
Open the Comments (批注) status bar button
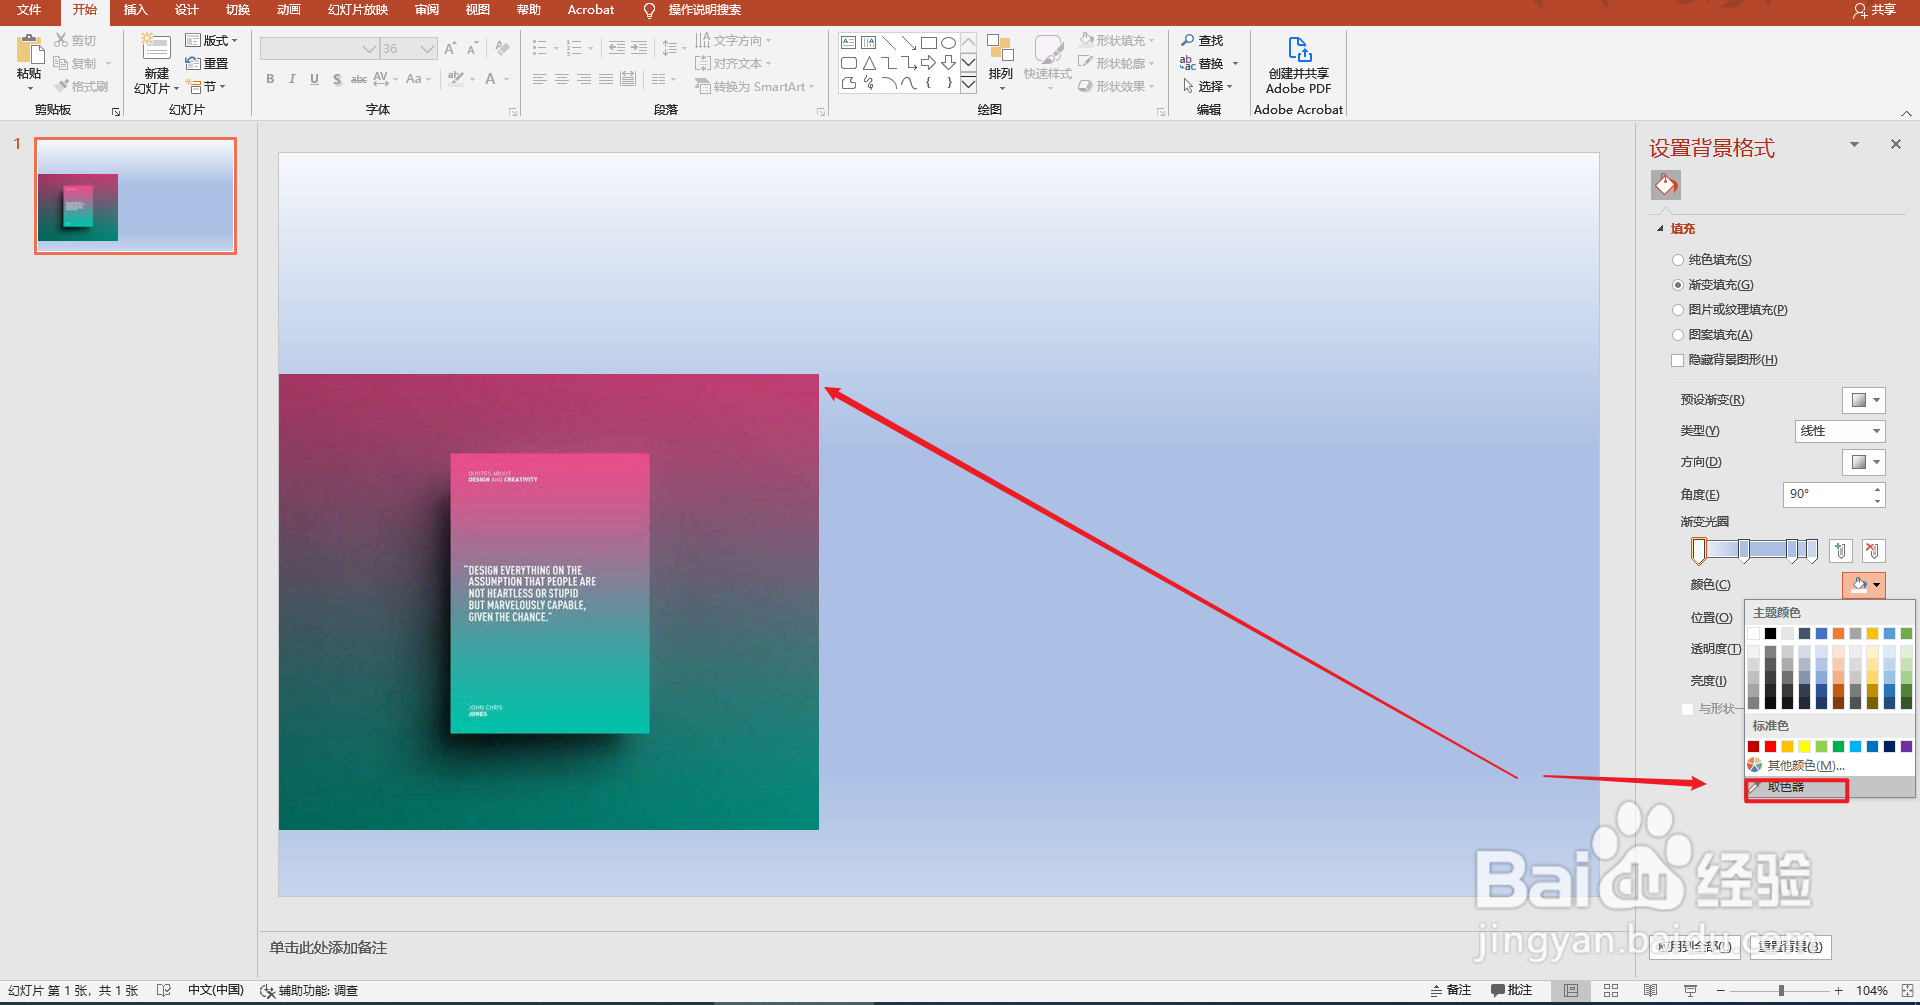[x=1511, y=990]
